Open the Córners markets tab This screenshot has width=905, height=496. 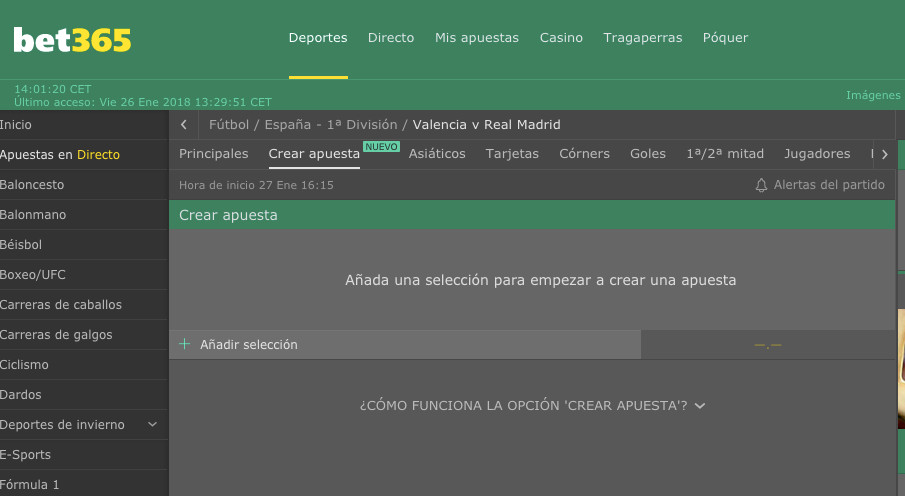(584, 154)
